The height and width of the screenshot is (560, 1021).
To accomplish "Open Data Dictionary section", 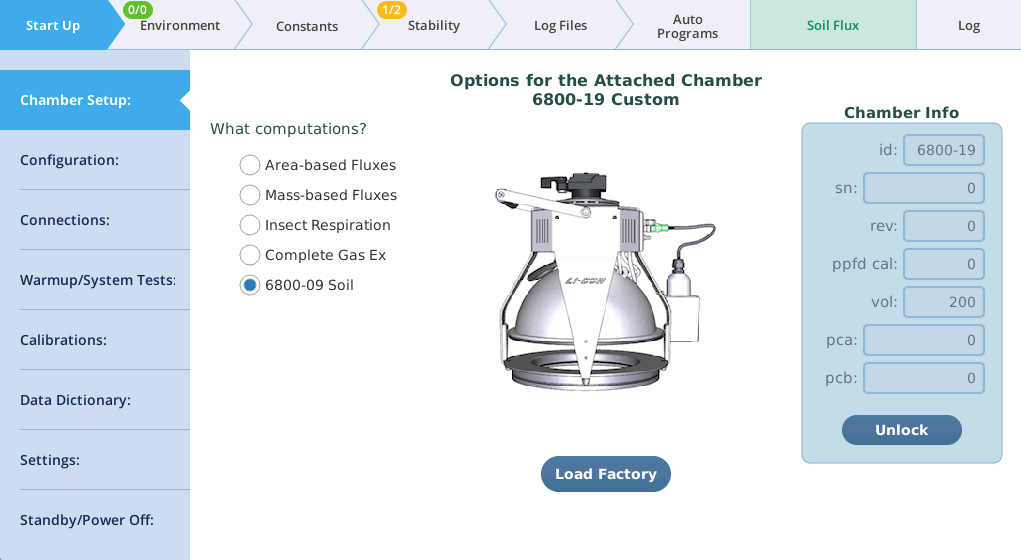I will click(95, 400).
